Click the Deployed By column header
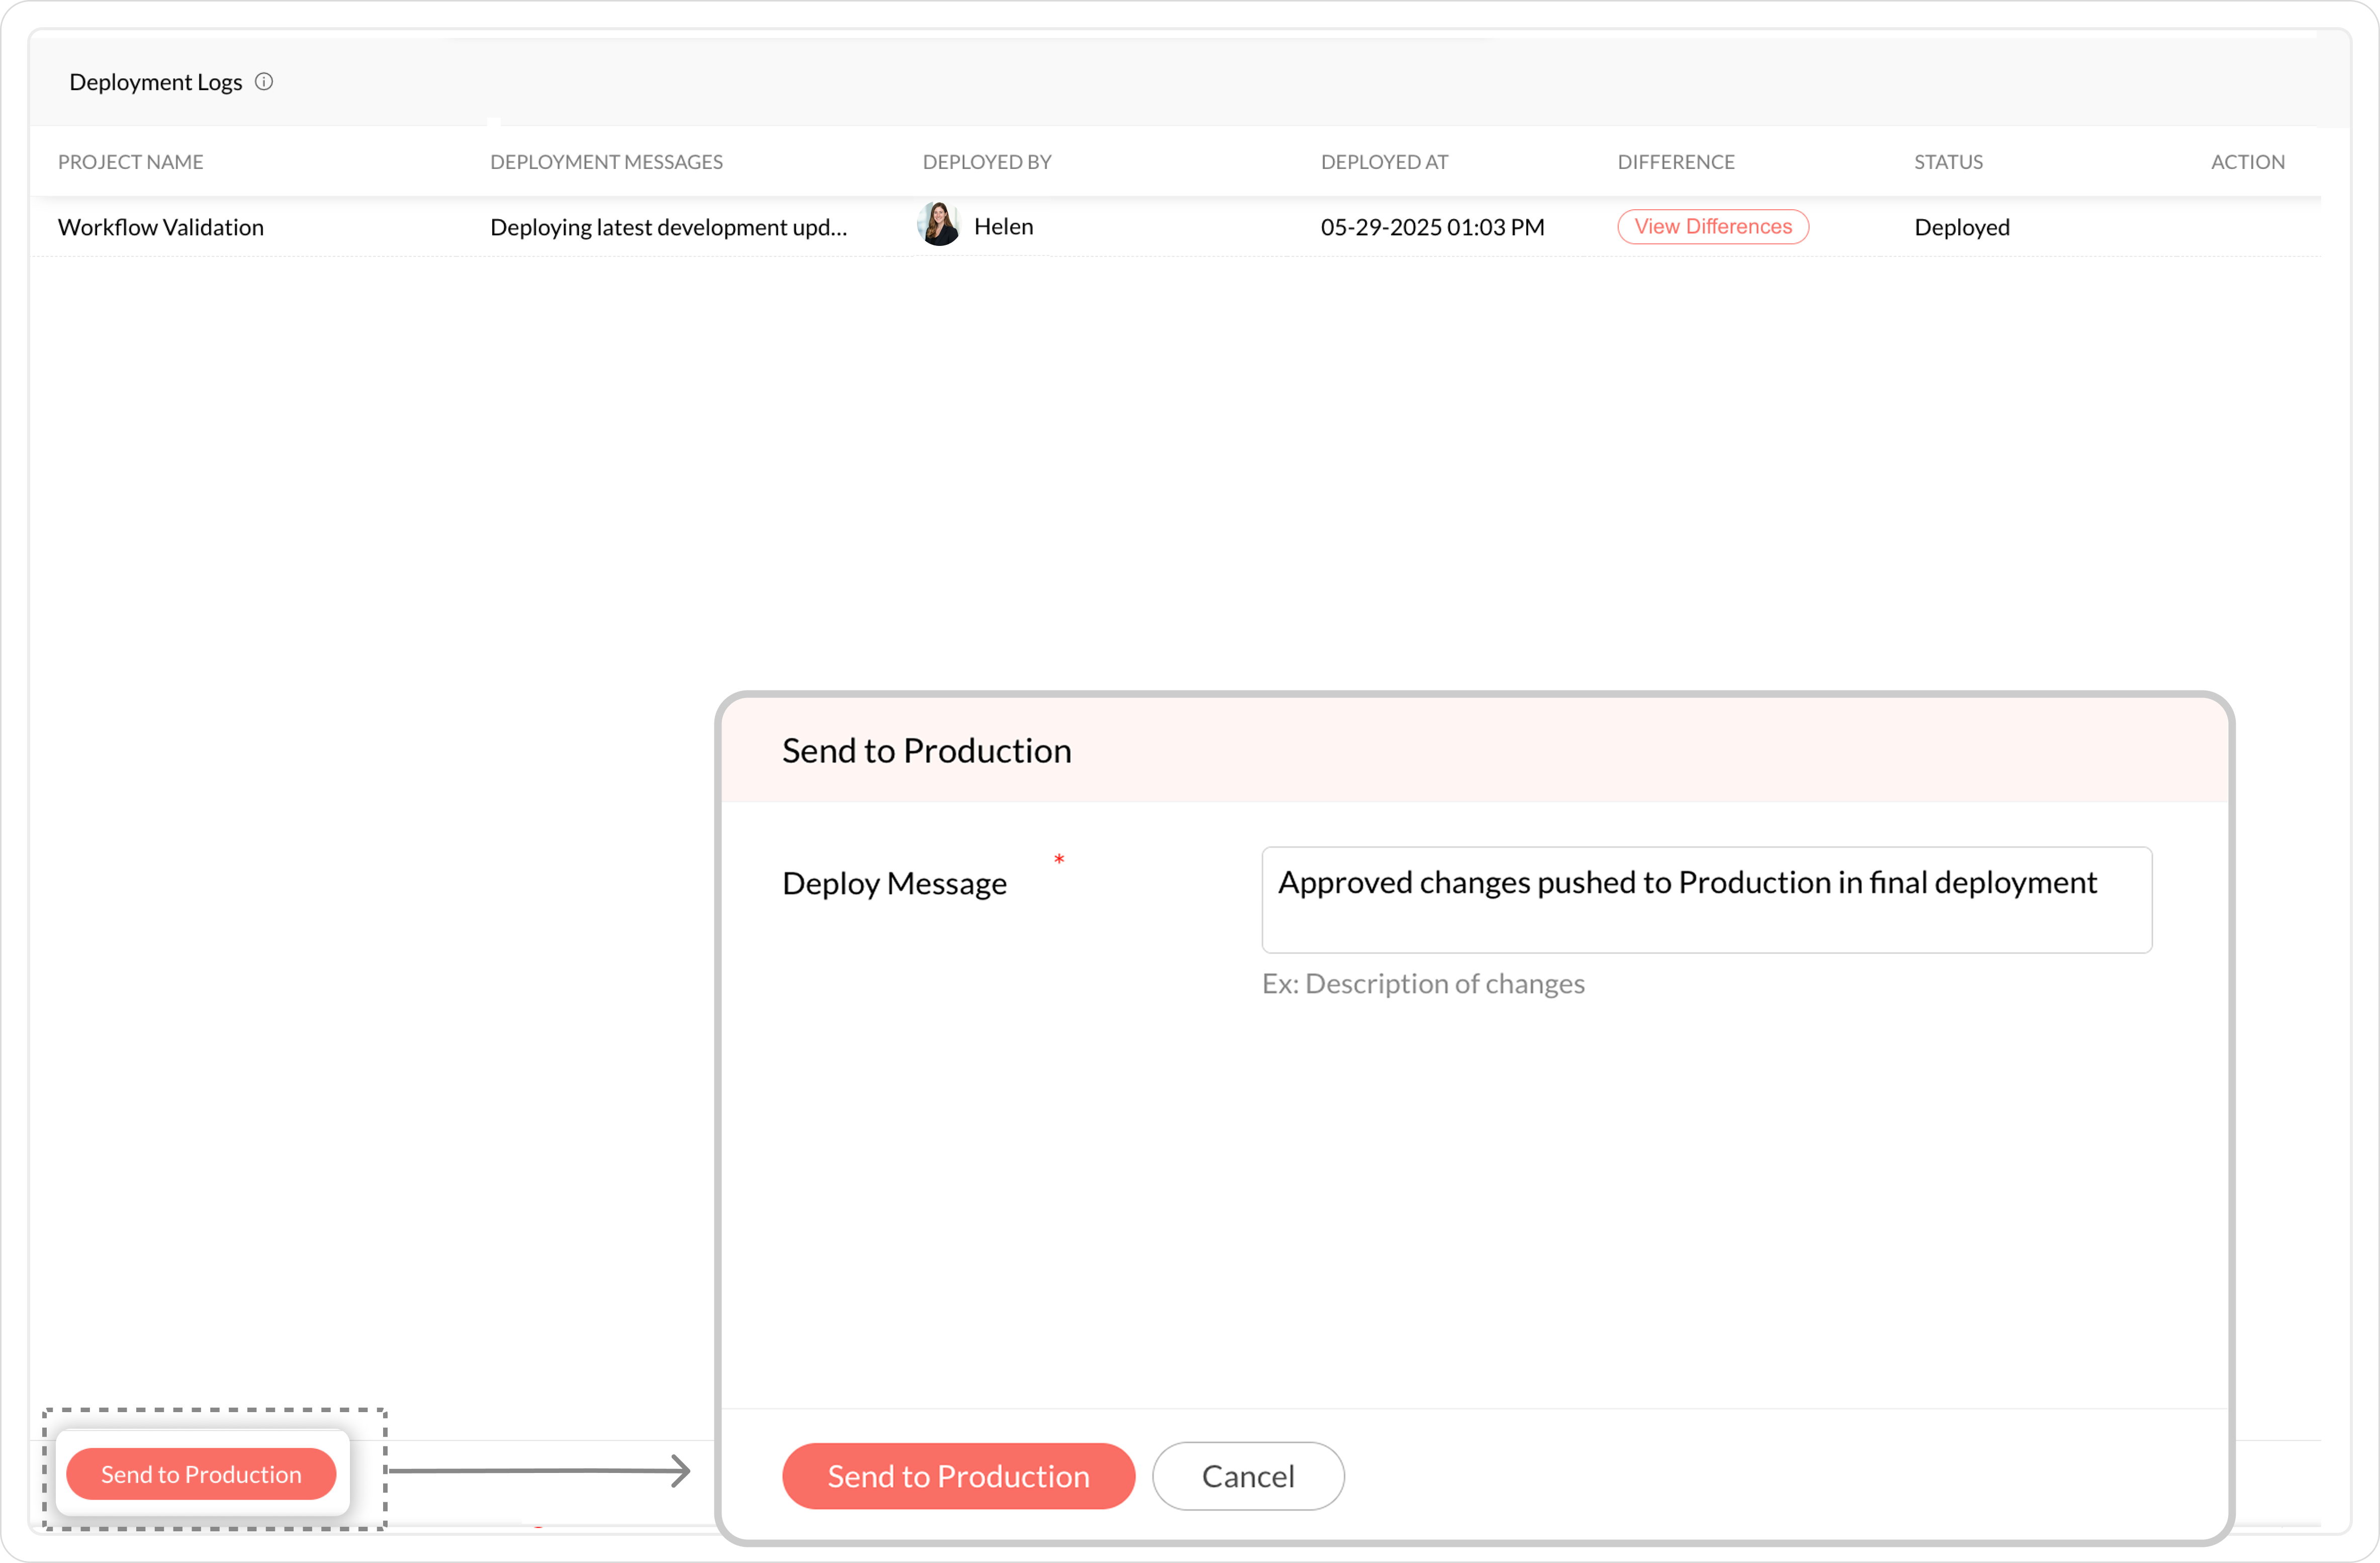Screen dimensions: 2380x1563 coord(986,162)
